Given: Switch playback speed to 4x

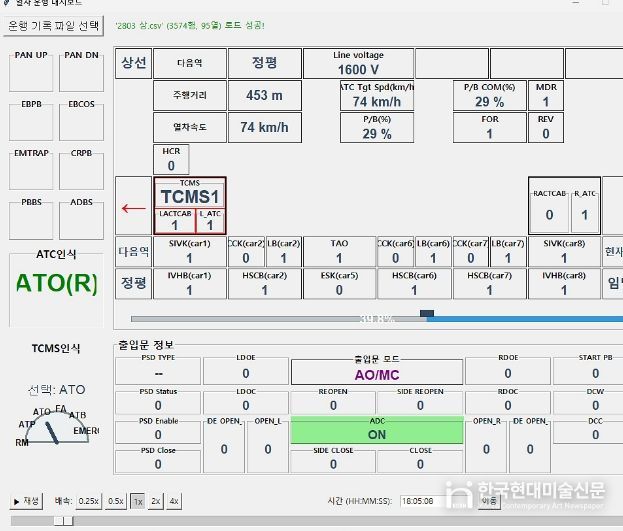Looking at the screenshot, I should 174,501.
